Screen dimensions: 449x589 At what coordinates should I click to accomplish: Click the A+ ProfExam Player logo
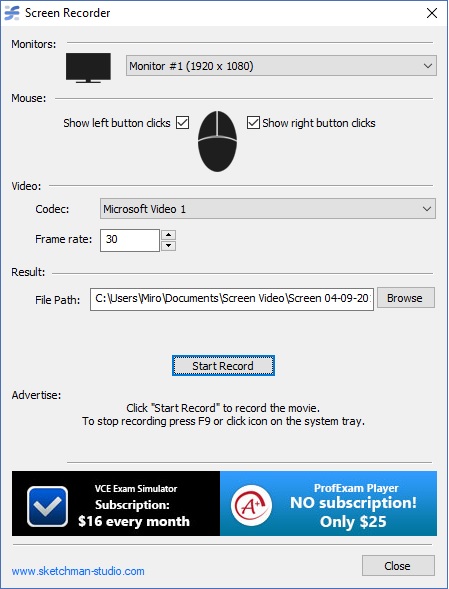click(x=251, y=505)
